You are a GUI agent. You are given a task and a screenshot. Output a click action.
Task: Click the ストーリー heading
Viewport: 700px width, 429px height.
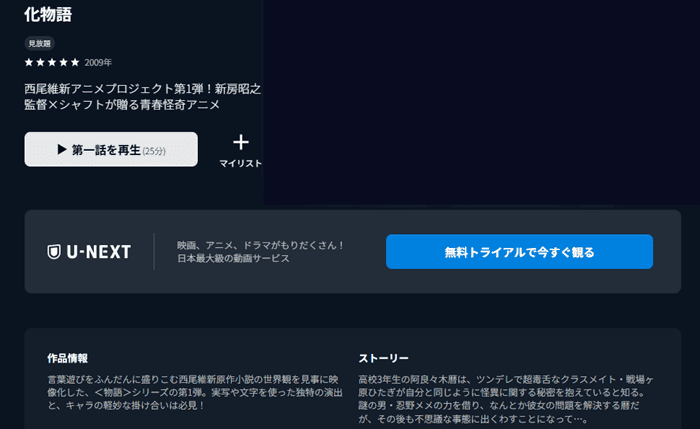click(x=383, y=358)
